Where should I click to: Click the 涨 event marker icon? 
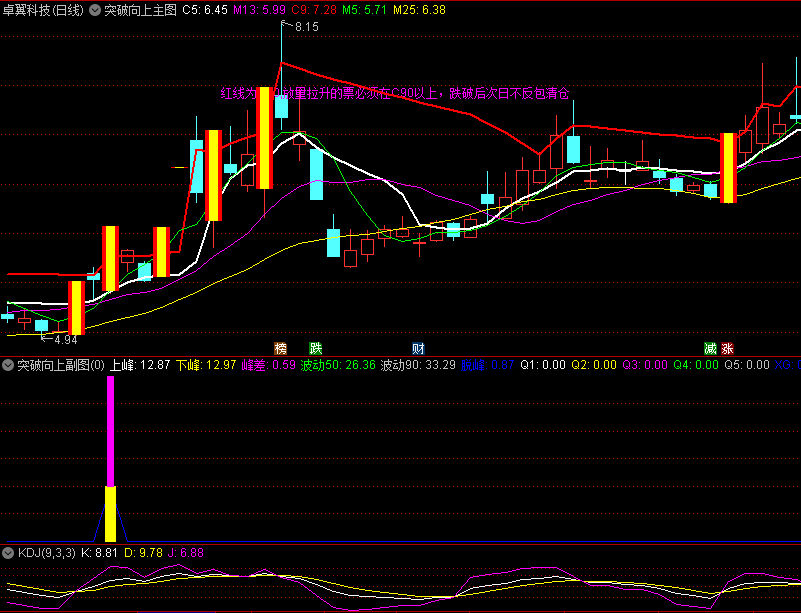[x=727, y=349]
